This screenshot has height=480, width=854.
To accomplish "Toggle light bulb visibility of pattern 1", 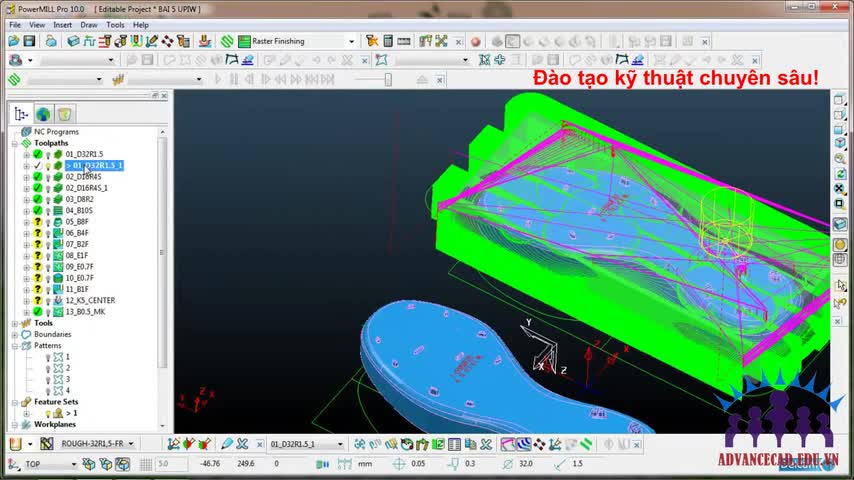I will point(48,357).
